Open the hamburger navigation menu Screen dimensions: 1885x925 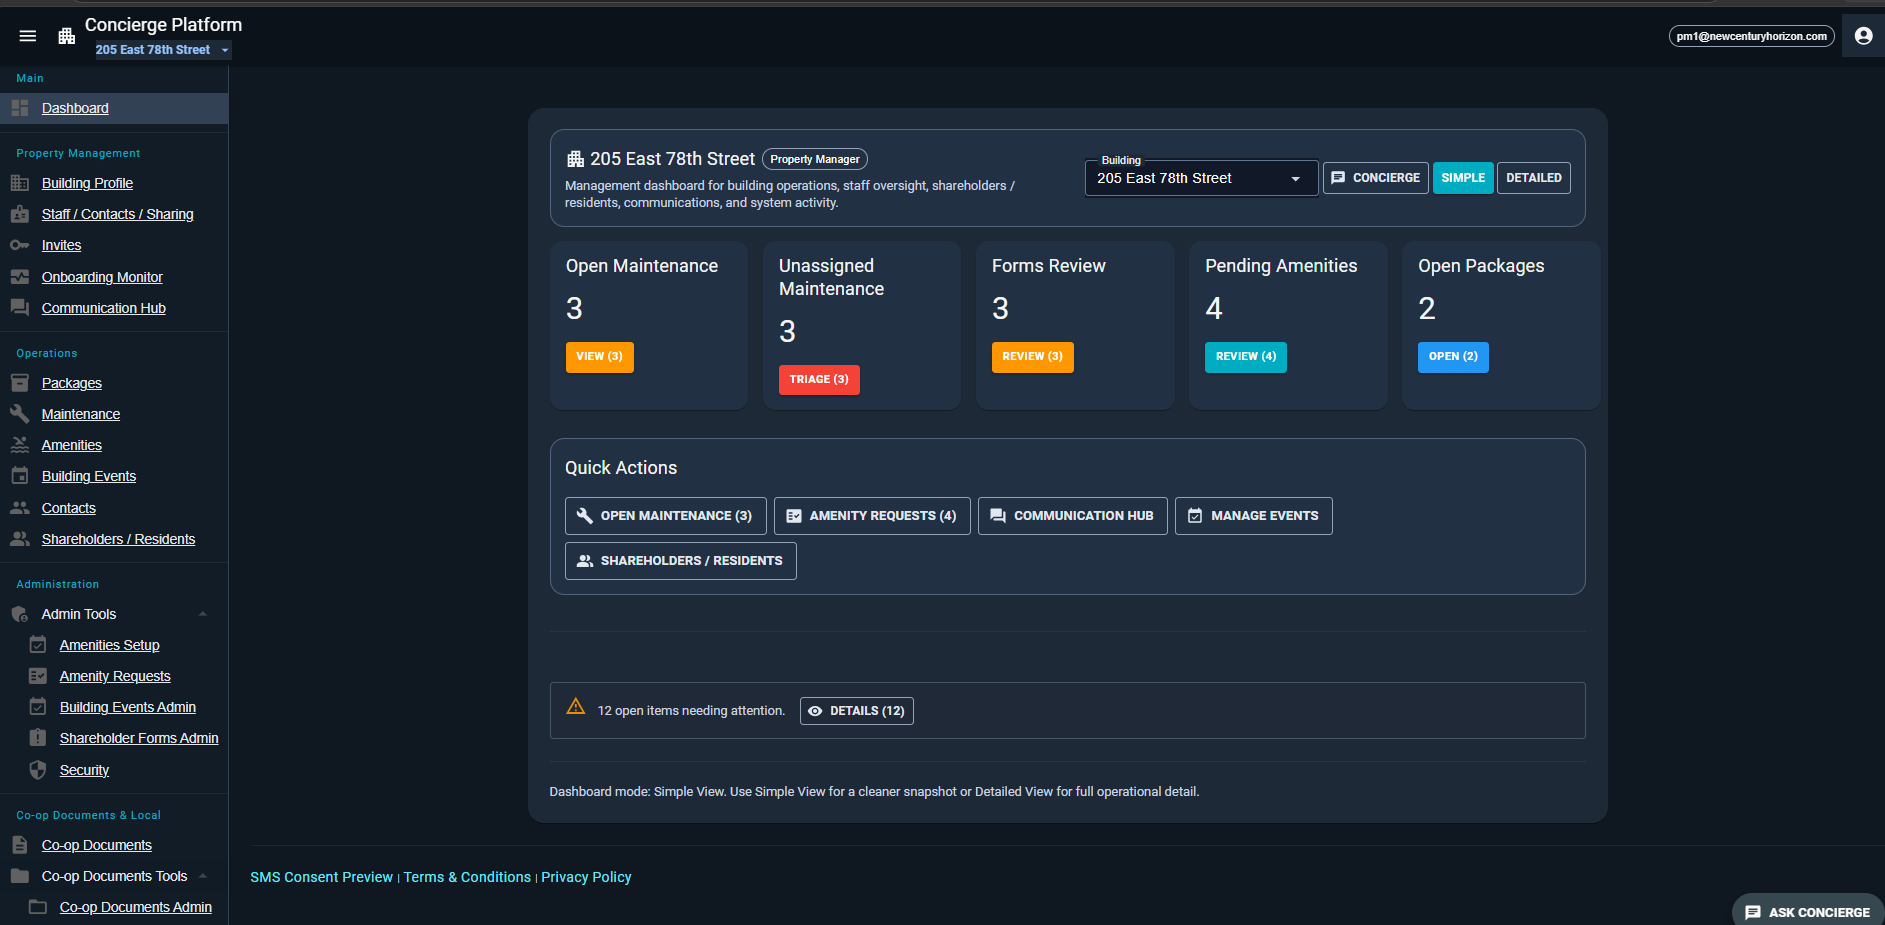(28, 36)
